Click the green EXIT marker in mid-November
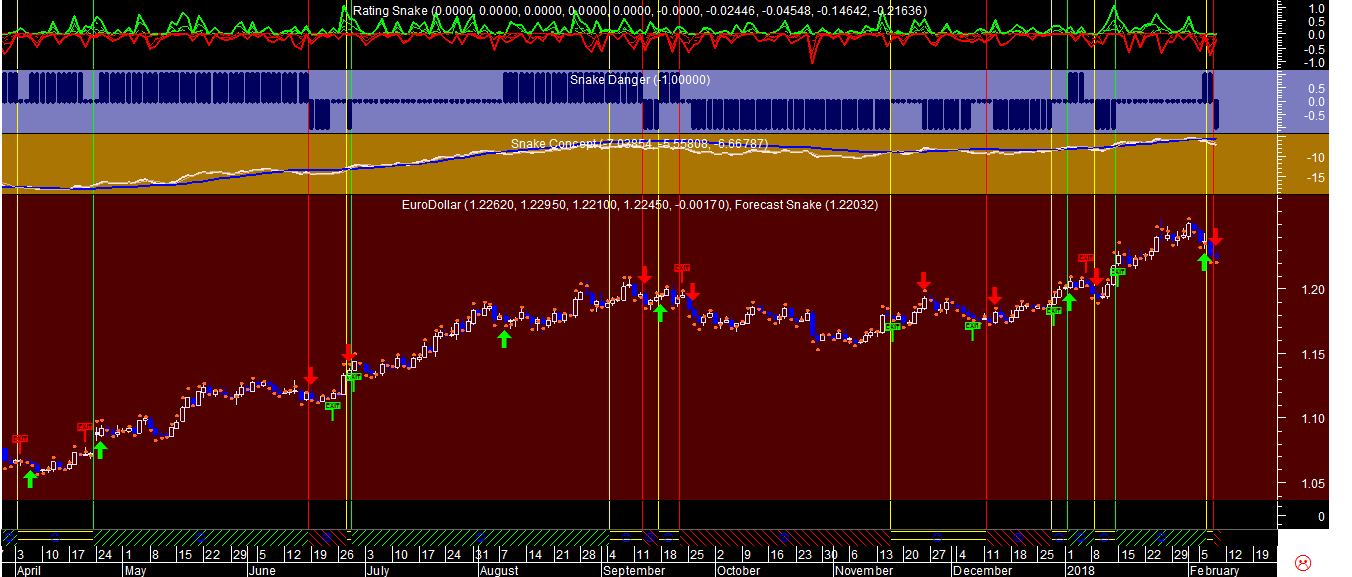Screen dimensions: 1352x577 [x=892, y=327]
